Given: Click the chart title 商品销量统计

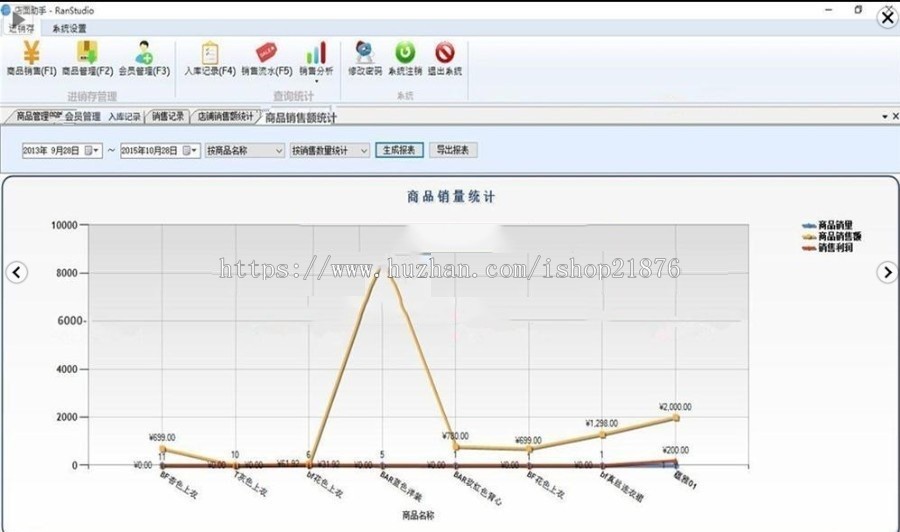Looking at the screenshot, I should pyautogui.click(x=451, y=197).
